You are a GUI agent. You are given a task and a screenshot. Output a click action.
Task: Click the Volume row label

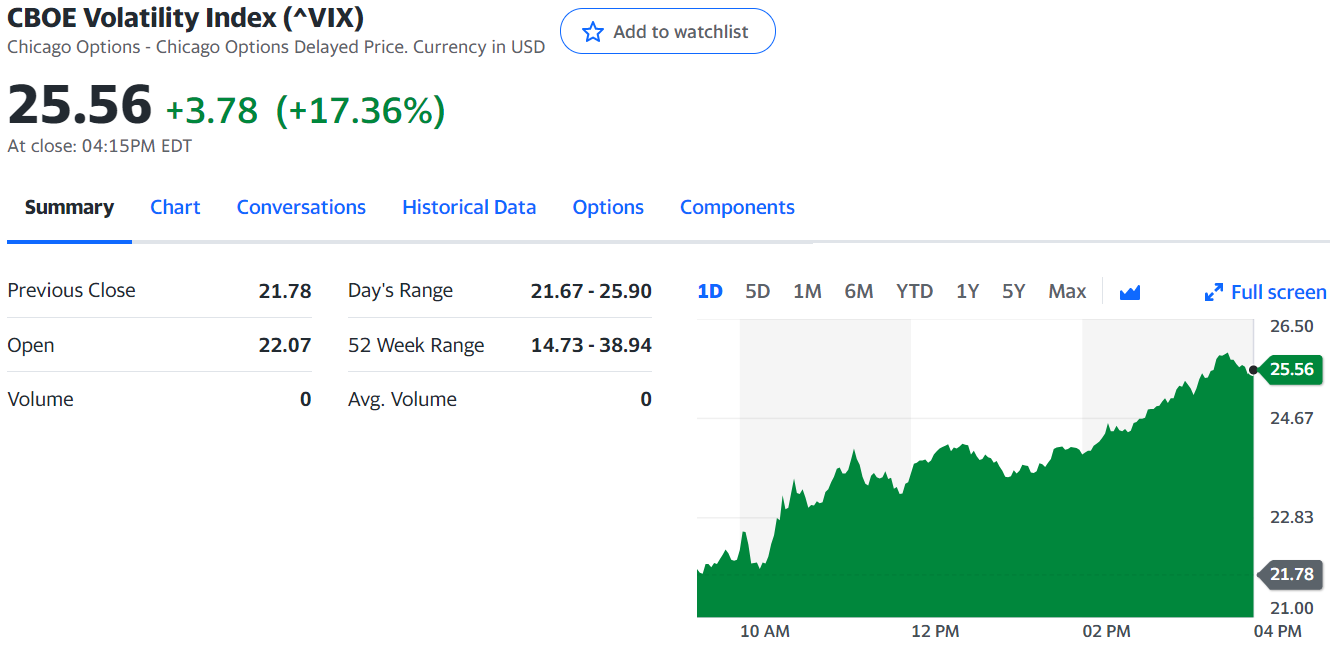tap(40, 399)
